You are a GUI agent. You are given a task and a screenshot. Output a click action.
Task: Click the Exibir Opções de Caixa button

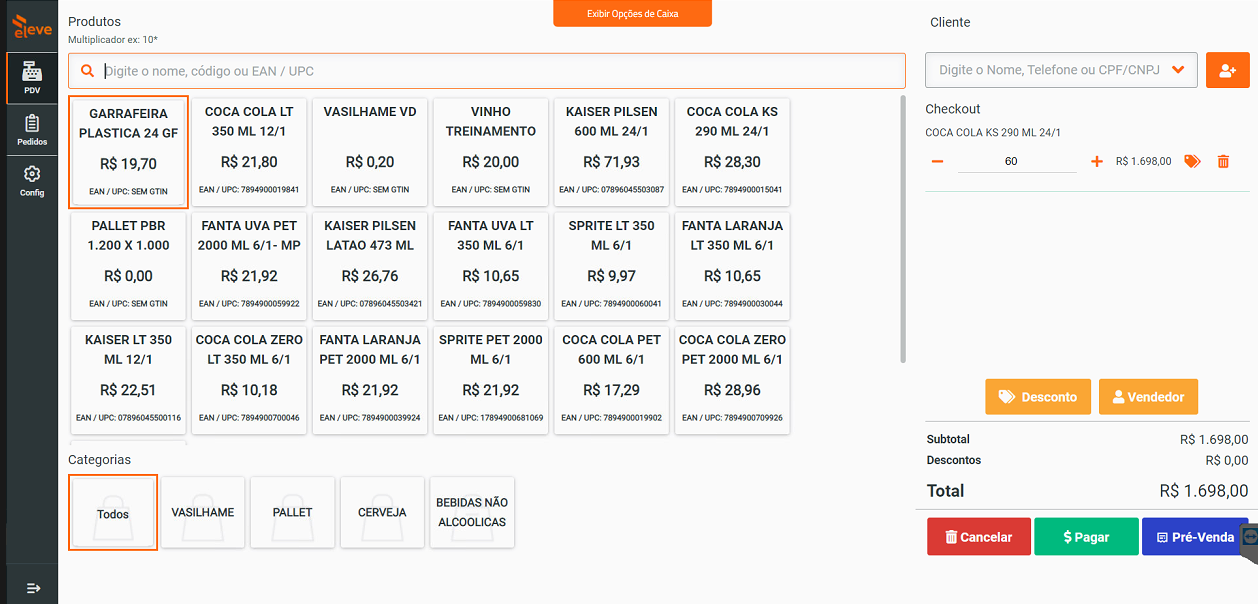click(632, 13)
